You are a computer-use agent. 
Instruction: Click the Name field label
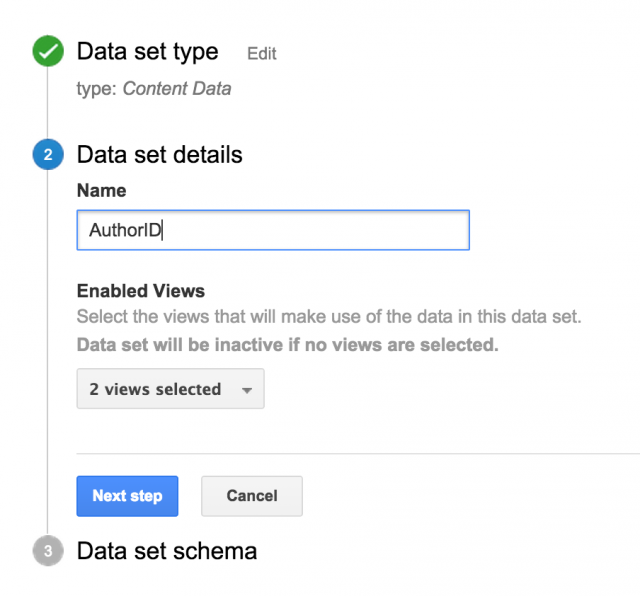102,191
